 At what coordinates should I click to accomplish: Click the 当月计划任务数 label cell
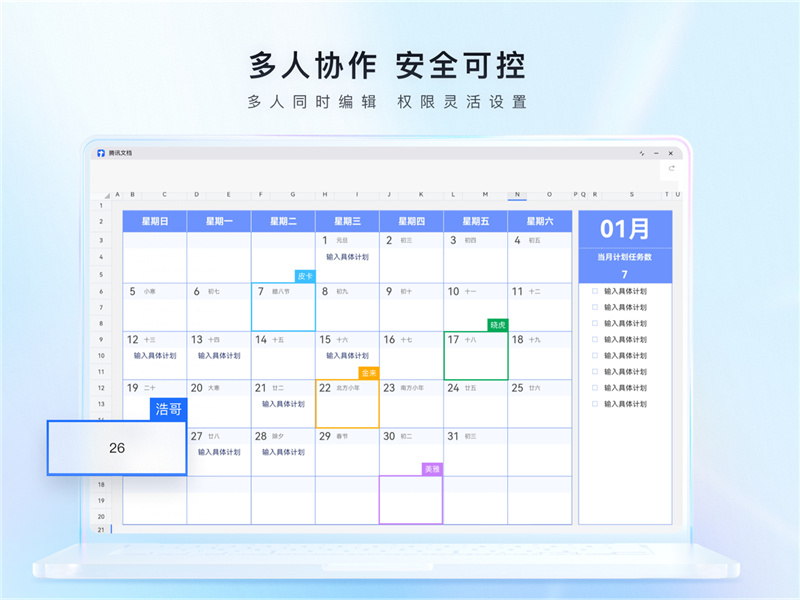pyautogui.click(x=625, y=256)
